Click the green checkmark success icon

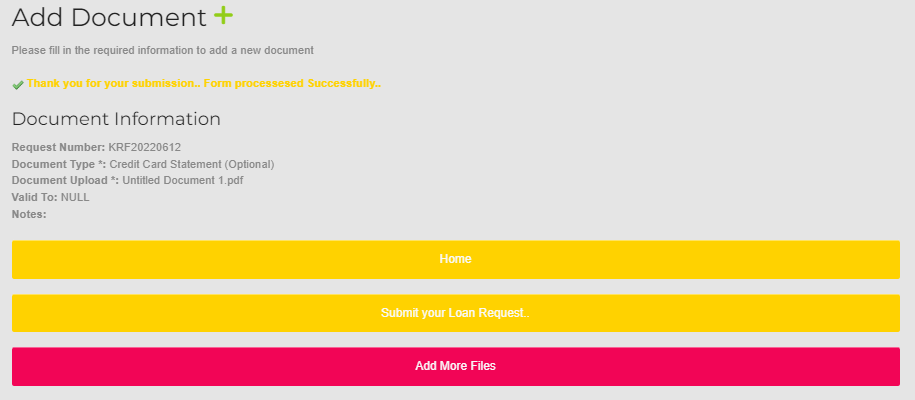click(x=18, y=85)
